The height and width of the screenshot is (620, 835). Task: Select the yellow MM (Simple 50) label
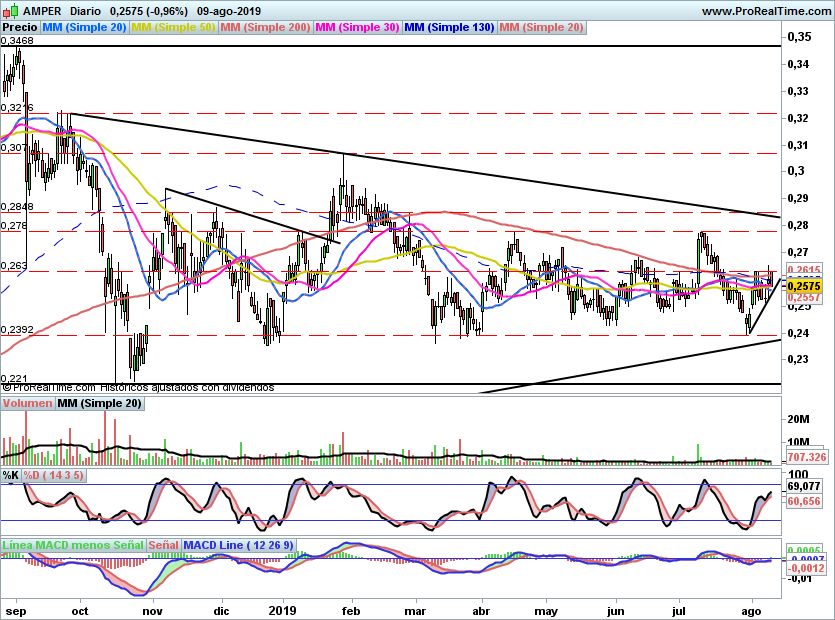(x=173, y=28)
